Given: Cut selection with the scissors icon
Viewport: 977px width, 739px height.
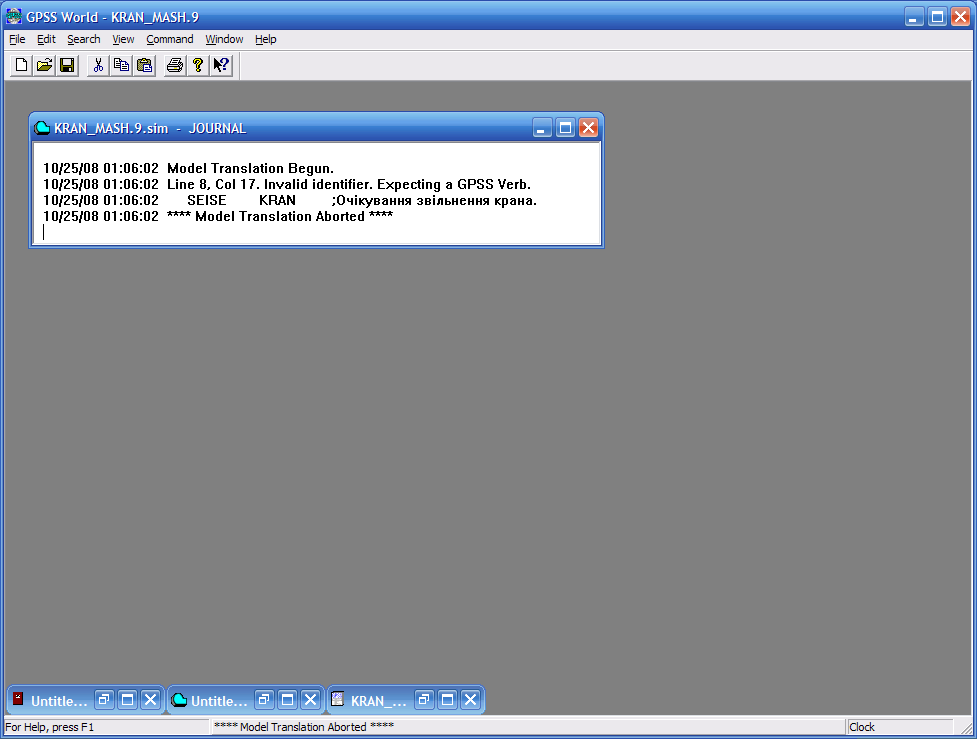Looking at the screenshot, I should [x=98, y=65].
